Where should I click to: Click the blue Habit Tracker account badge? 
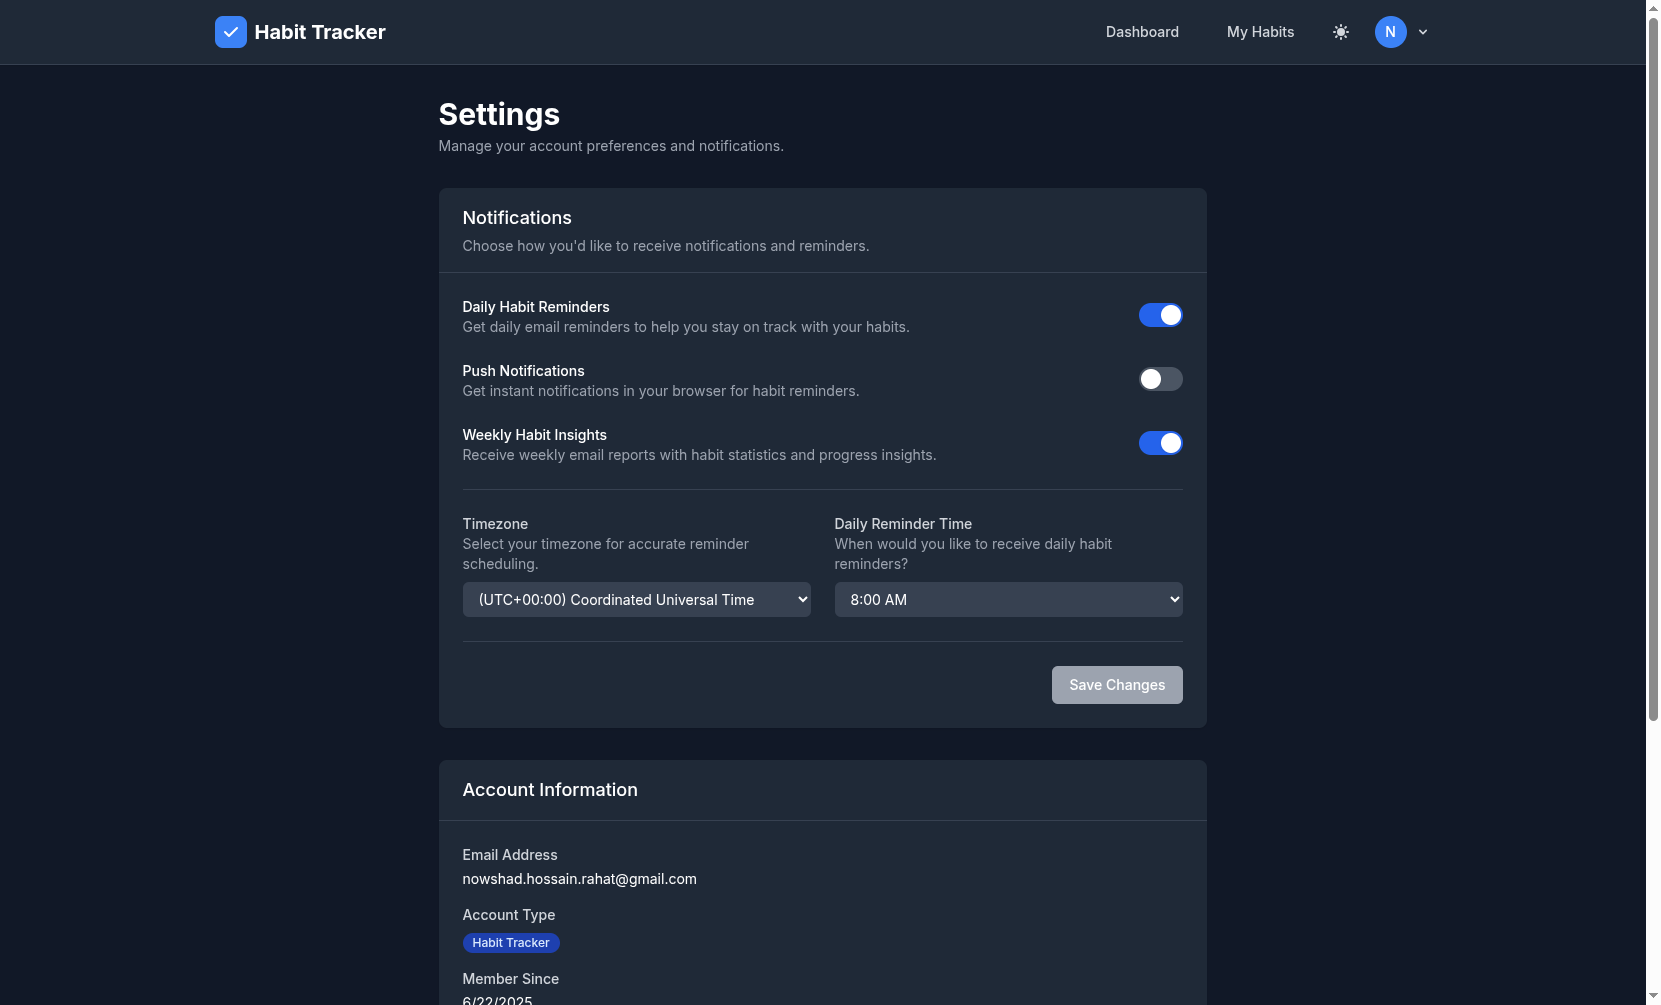point(511,943)
